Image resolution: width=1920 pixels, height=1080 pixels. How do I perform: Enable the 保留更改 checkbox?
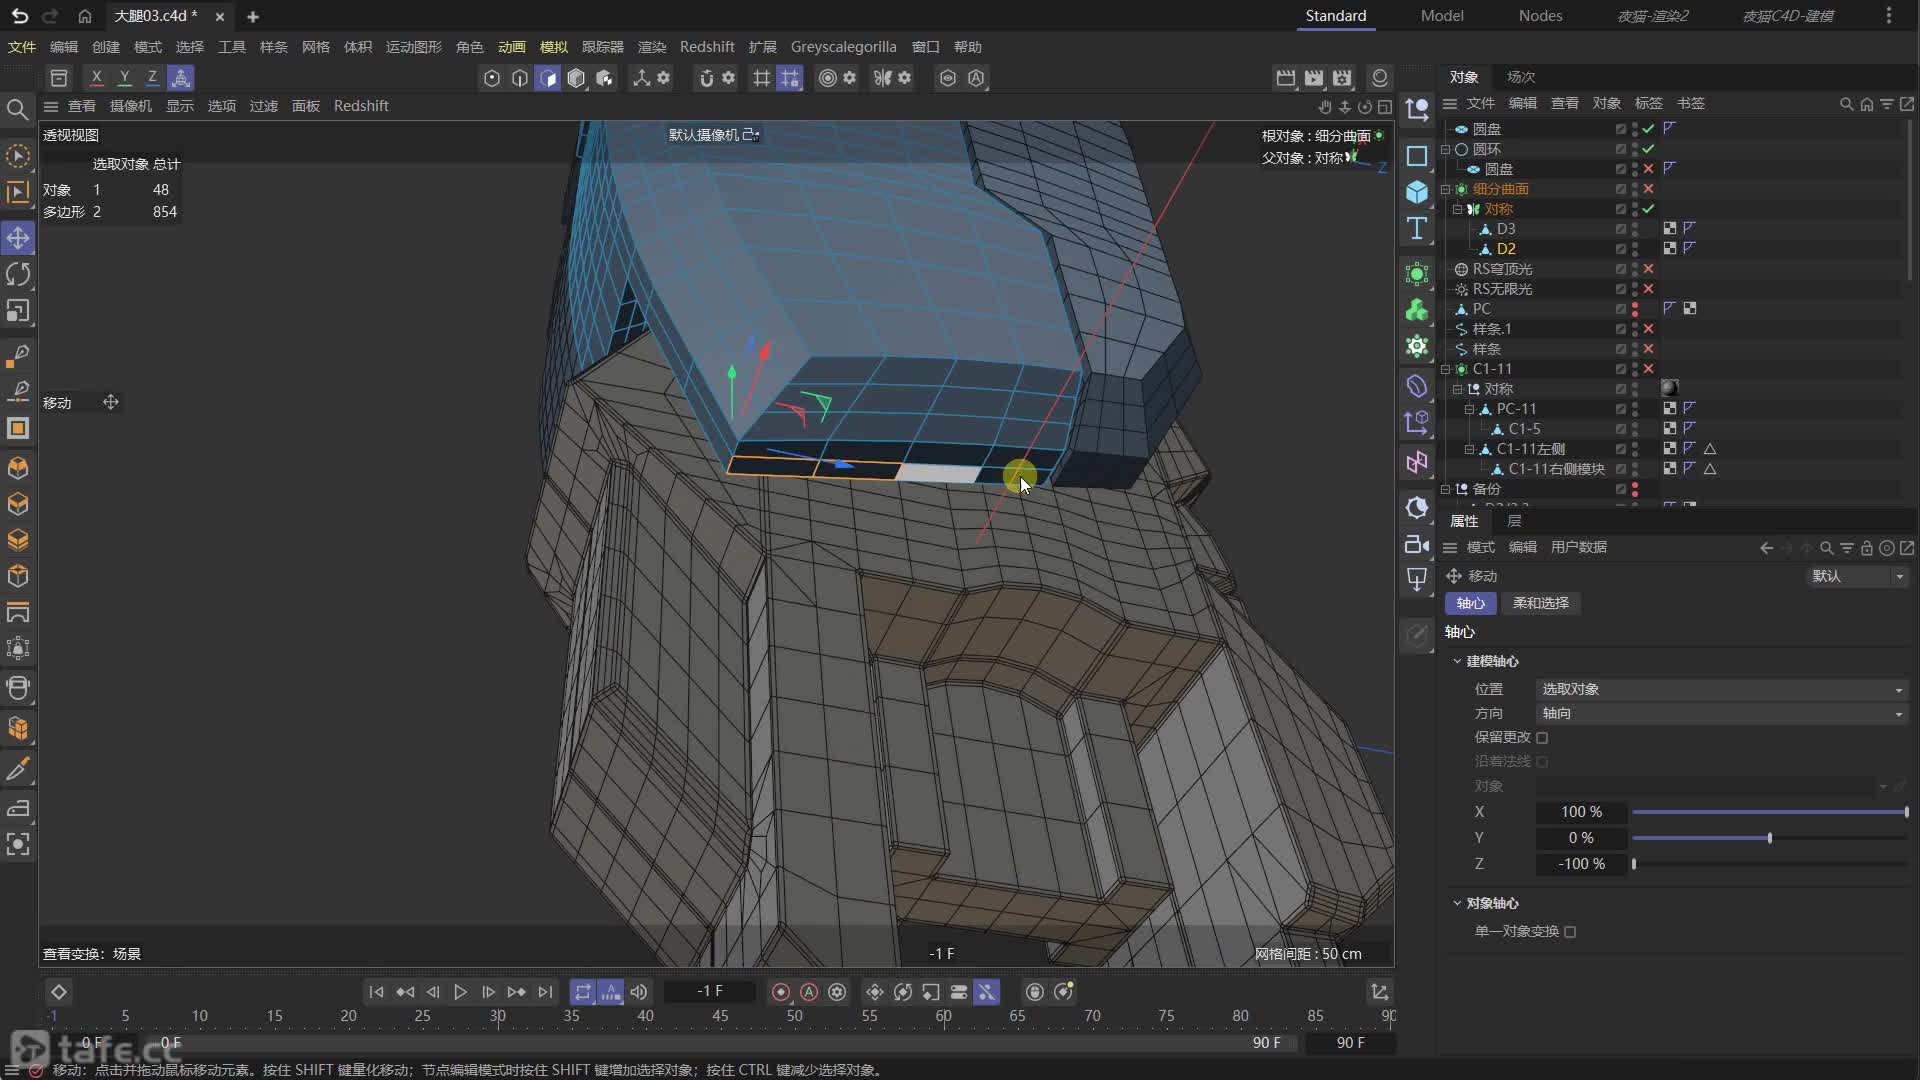click(x=1542, y=738)
